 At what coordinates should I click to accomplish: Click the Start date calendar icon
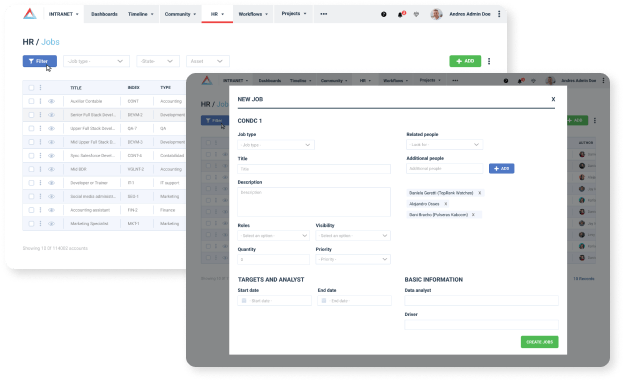point(244,301)
